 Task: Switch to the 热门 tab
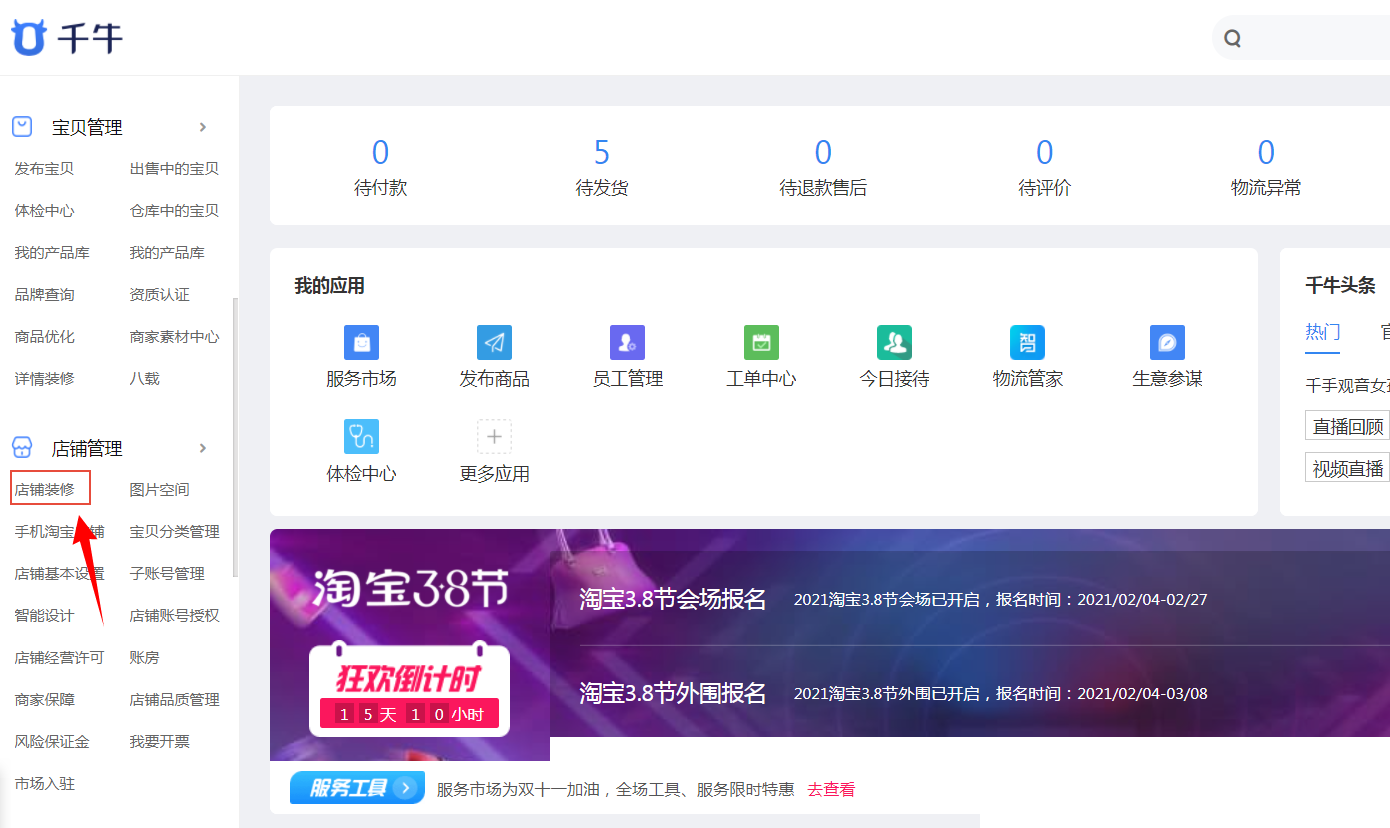coord(1323,332)
